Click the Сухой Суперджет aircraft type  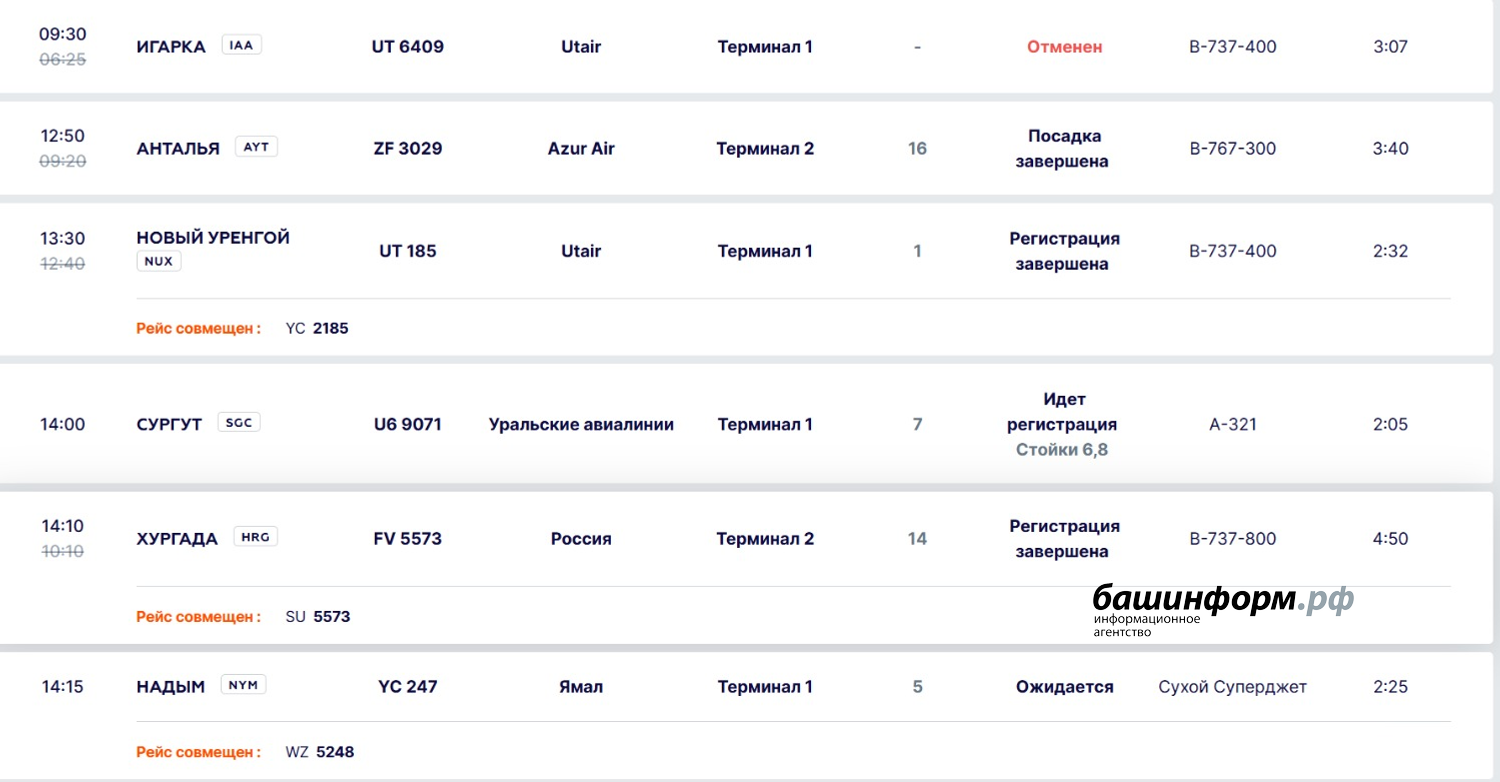1232,687
